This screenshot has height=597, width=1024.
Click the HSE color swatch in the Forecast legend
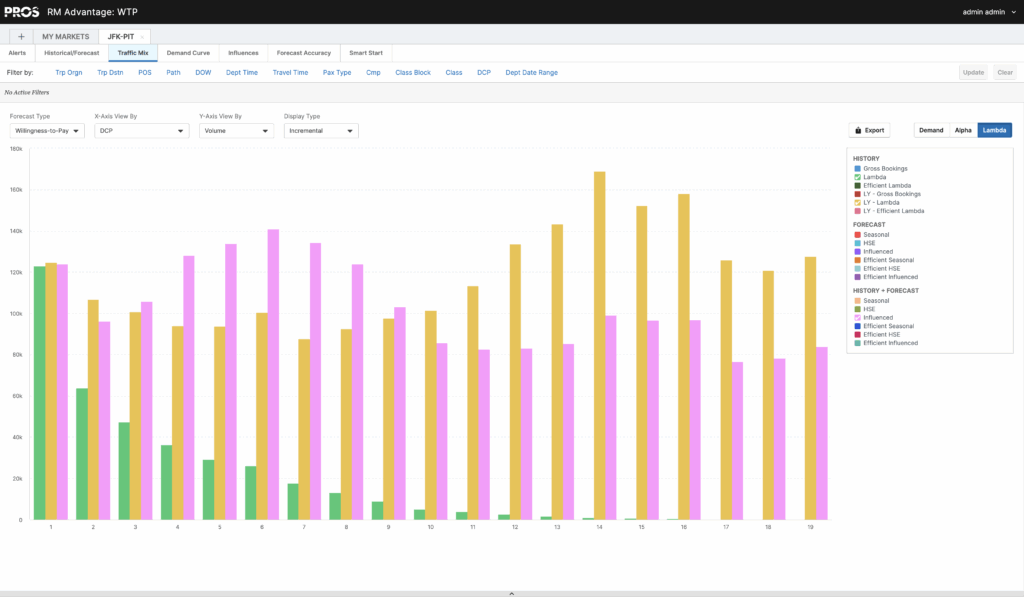coord(855,242)
